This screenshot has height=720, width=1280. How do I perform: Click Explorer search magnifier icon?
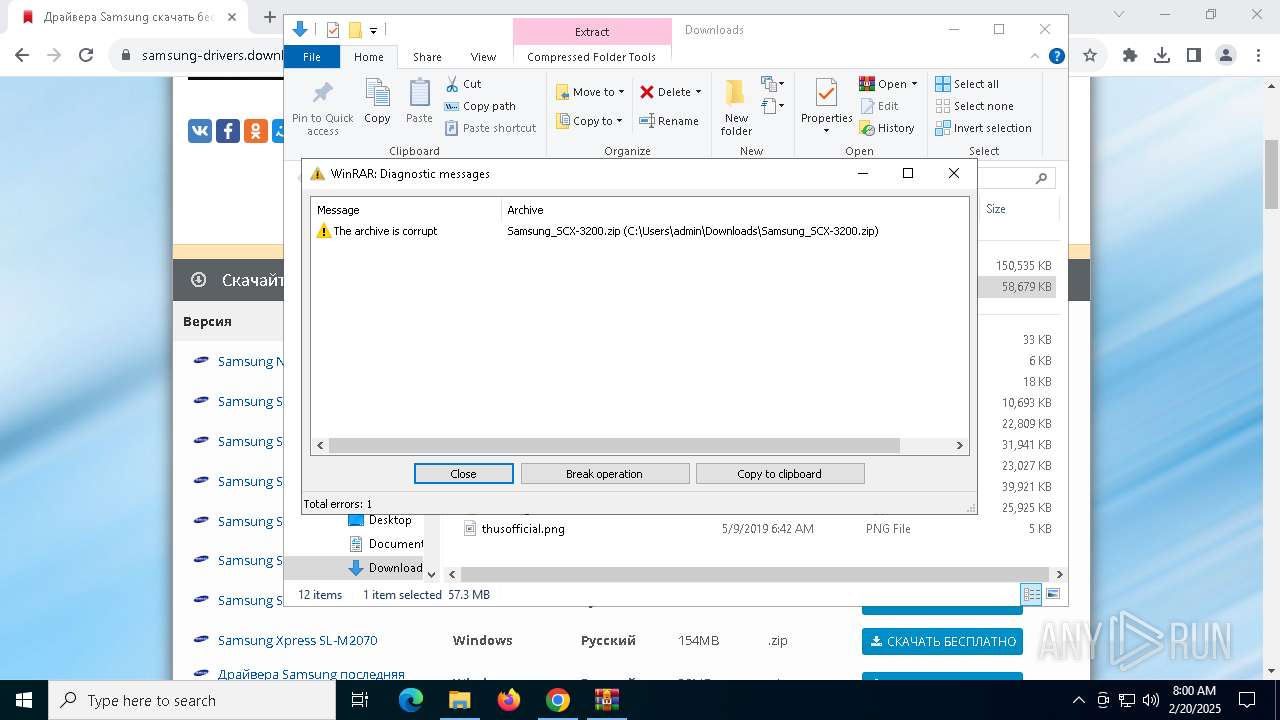1041,178
